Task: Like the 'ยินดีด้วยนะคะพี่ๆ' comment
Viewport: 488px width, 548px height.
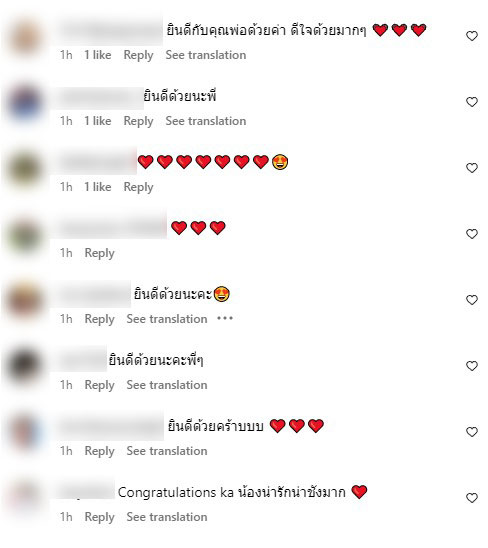Action: point(472,366)
